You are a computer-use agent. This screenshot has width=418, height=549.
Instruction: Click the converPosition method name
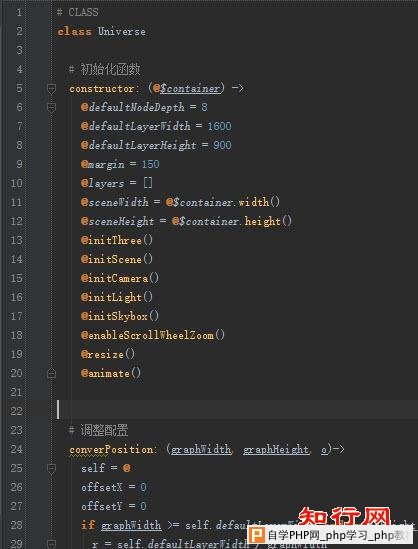coord(111,449)
